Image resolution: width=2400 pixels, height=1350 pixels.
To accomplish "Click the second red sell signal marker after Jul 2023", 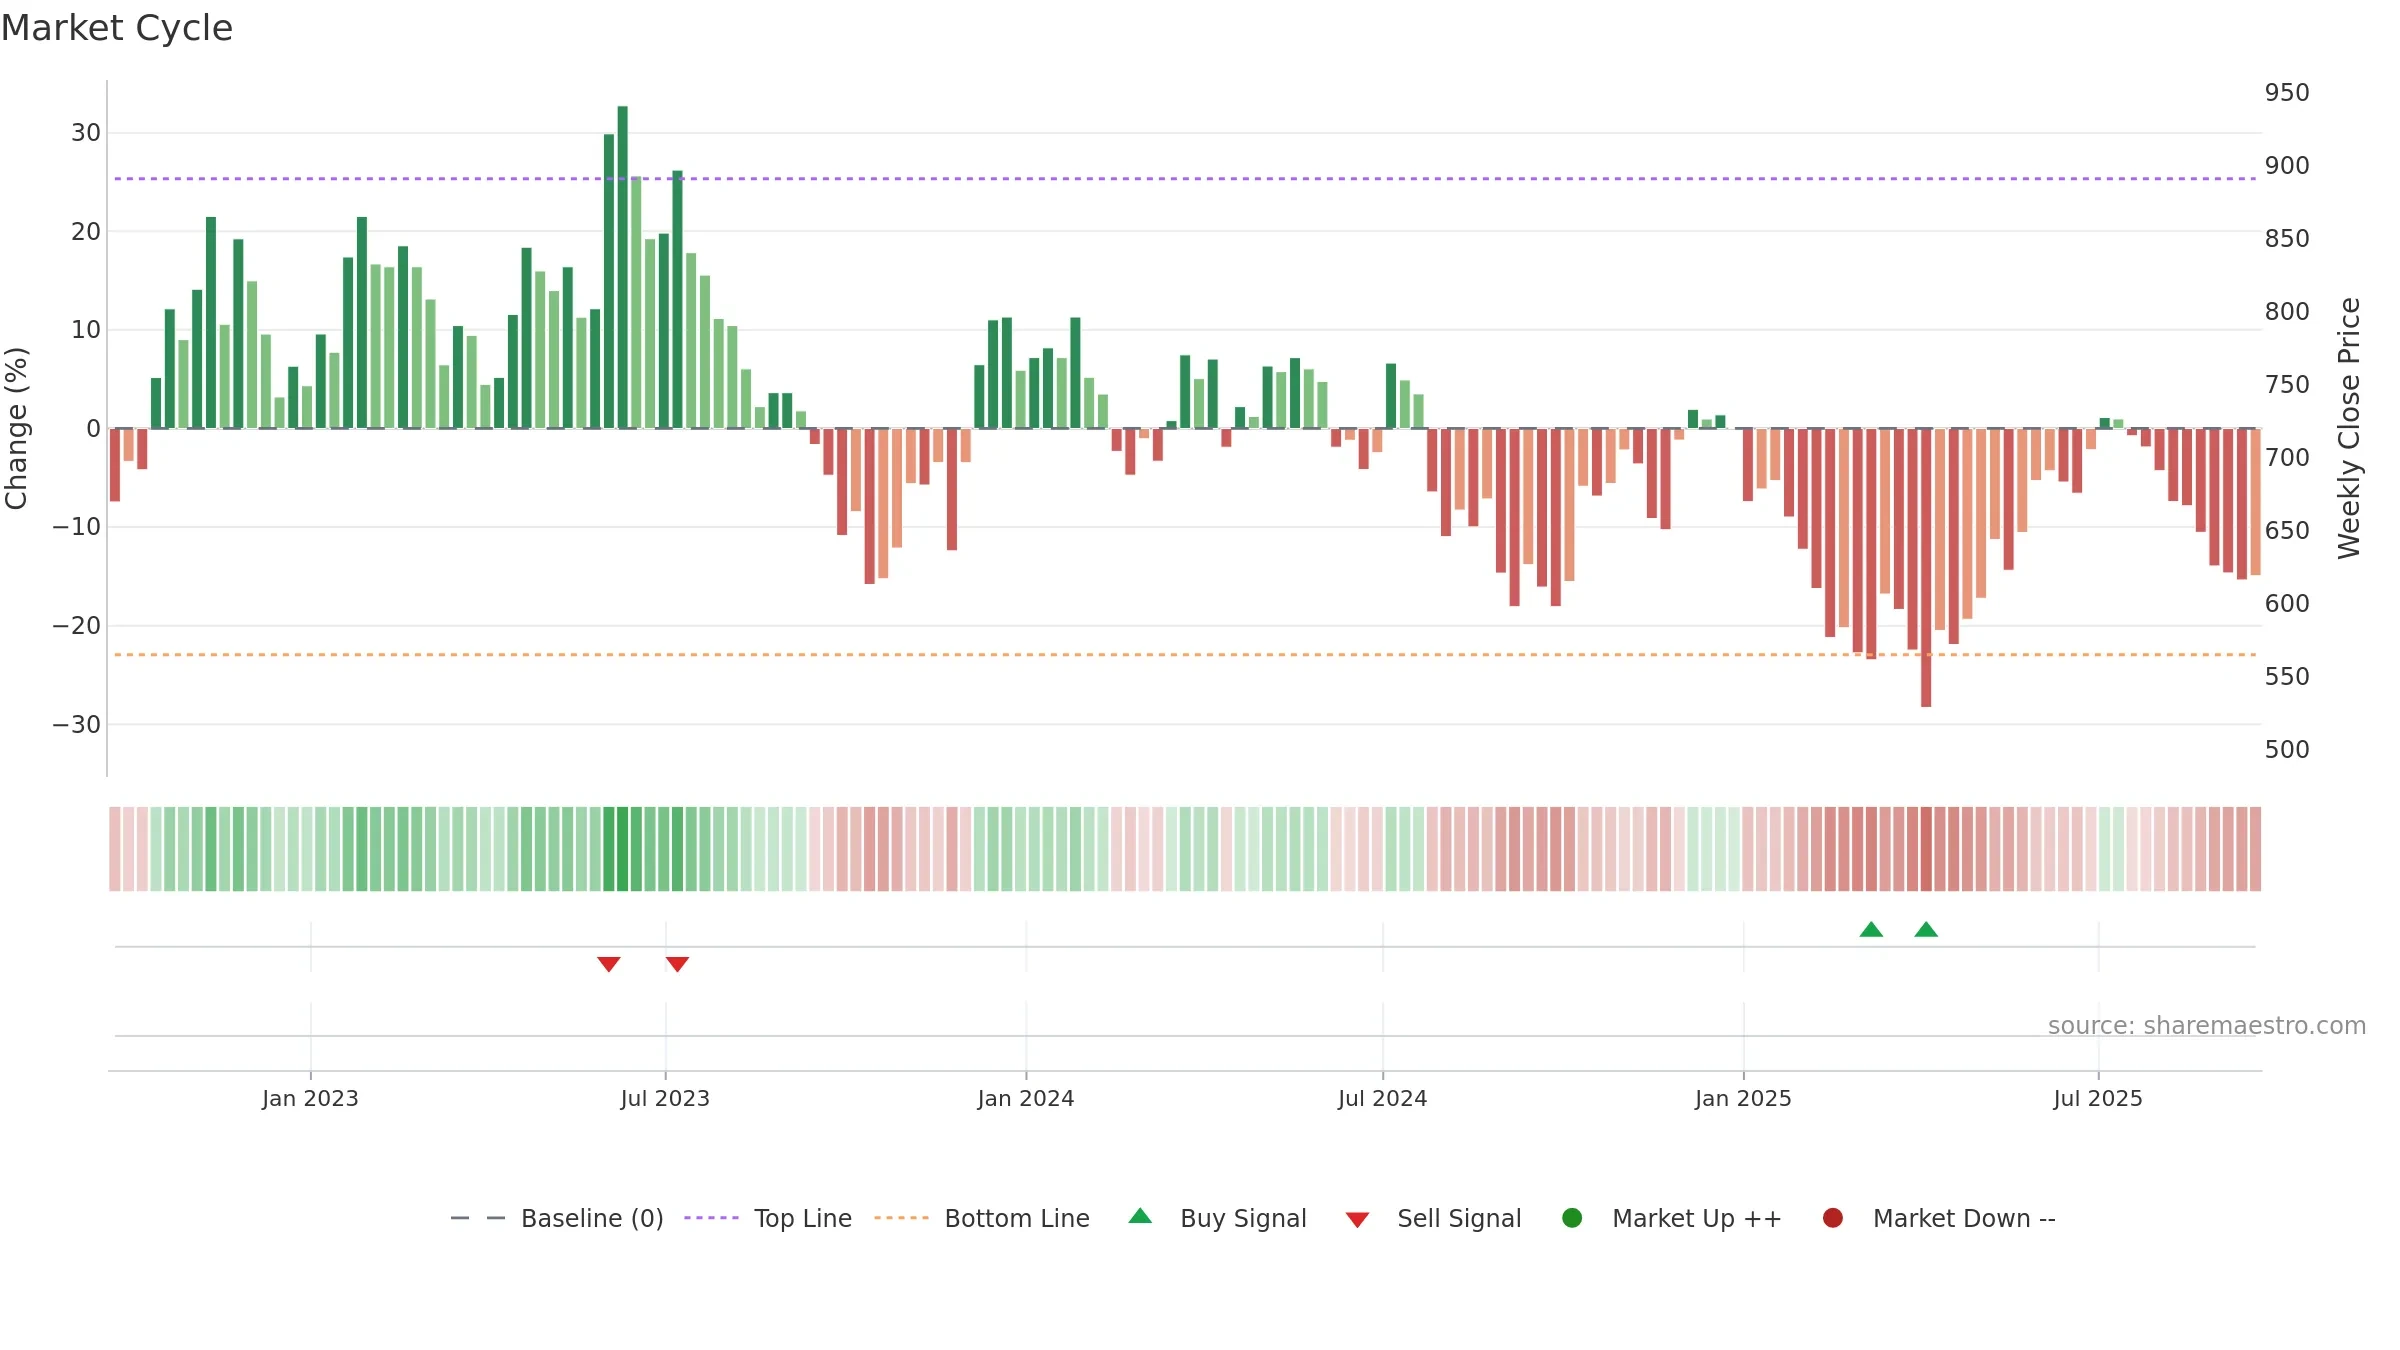I will (677, 964).
